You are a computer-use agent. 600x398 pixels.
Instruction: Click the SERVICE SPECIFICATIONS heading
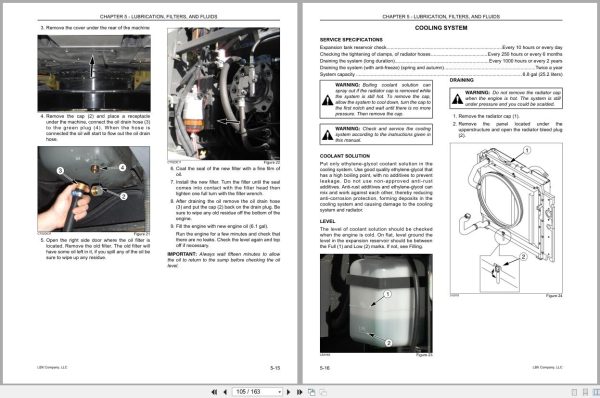pos(351,40)
